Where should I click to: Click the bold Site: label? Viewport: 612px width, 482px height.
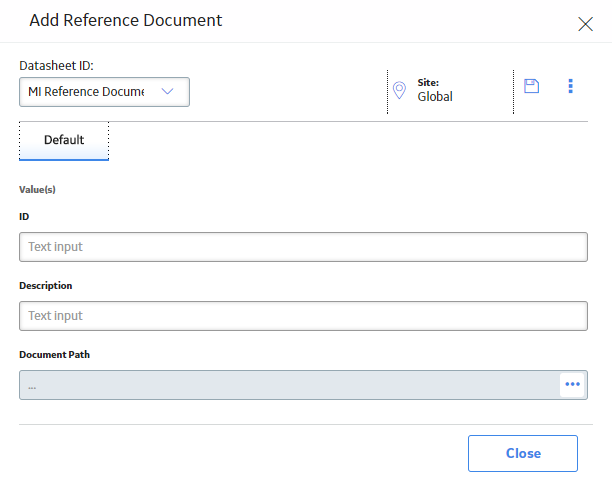(x=428, y=83)
